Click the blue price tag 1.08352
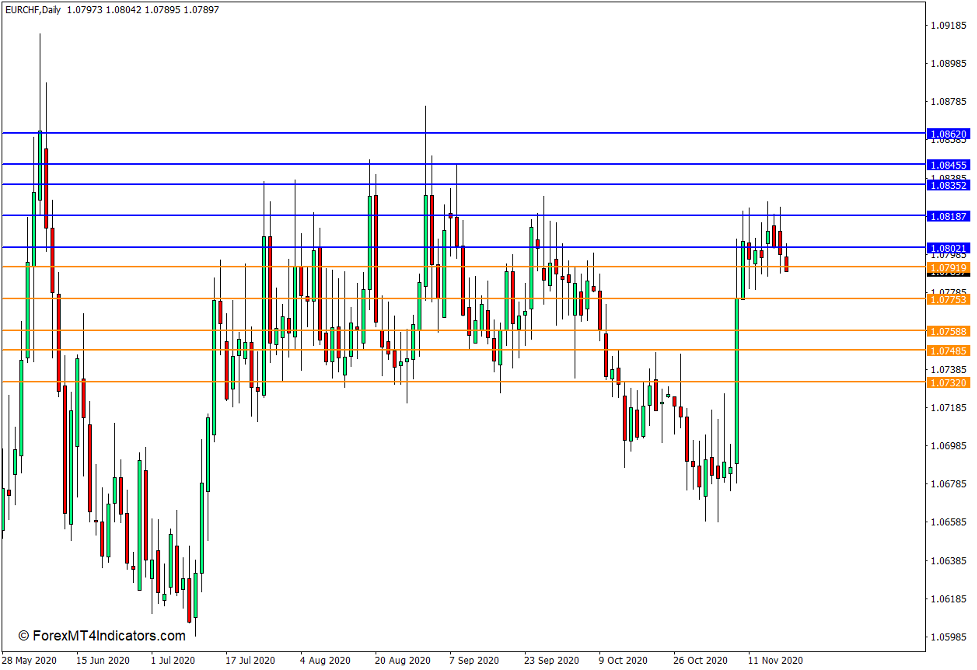 pos(948,185)
